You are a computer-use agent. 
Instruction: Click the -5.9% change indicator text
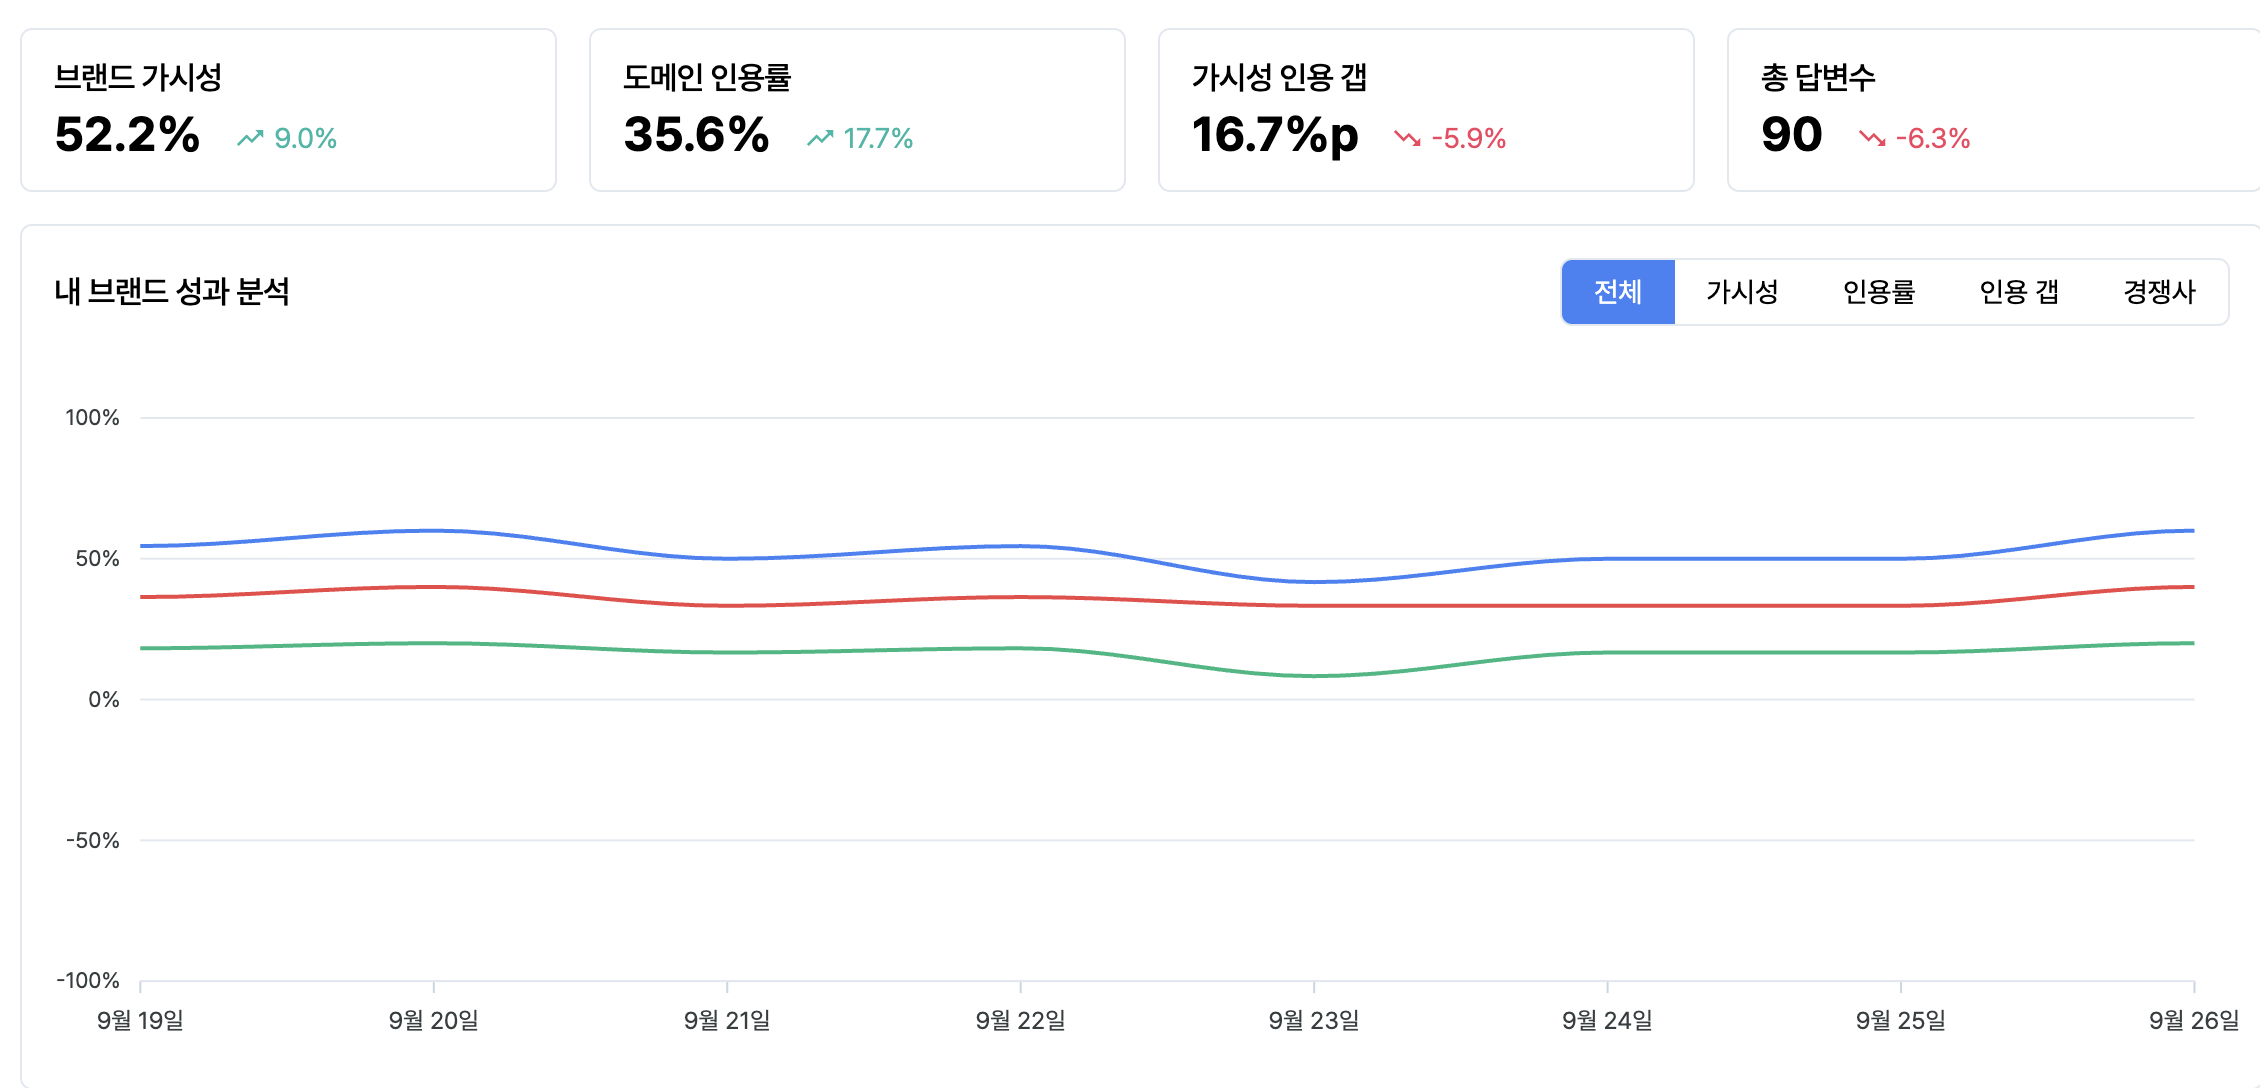[1468, 138]
